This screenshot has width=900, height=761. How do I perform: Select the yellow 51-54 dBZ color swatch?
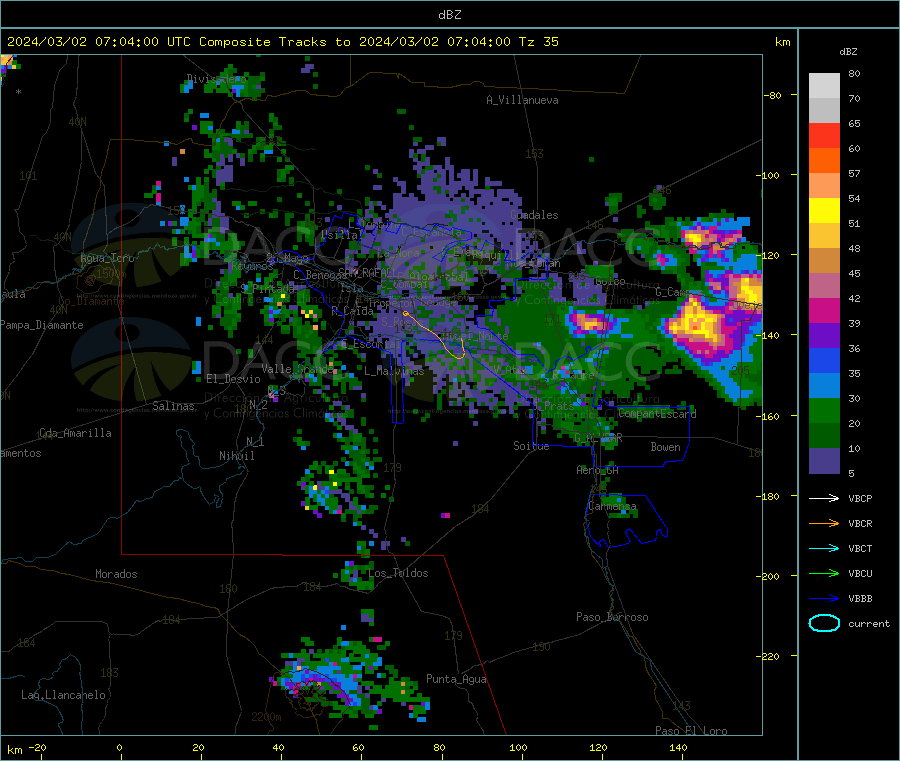click(x=824, y=211)
